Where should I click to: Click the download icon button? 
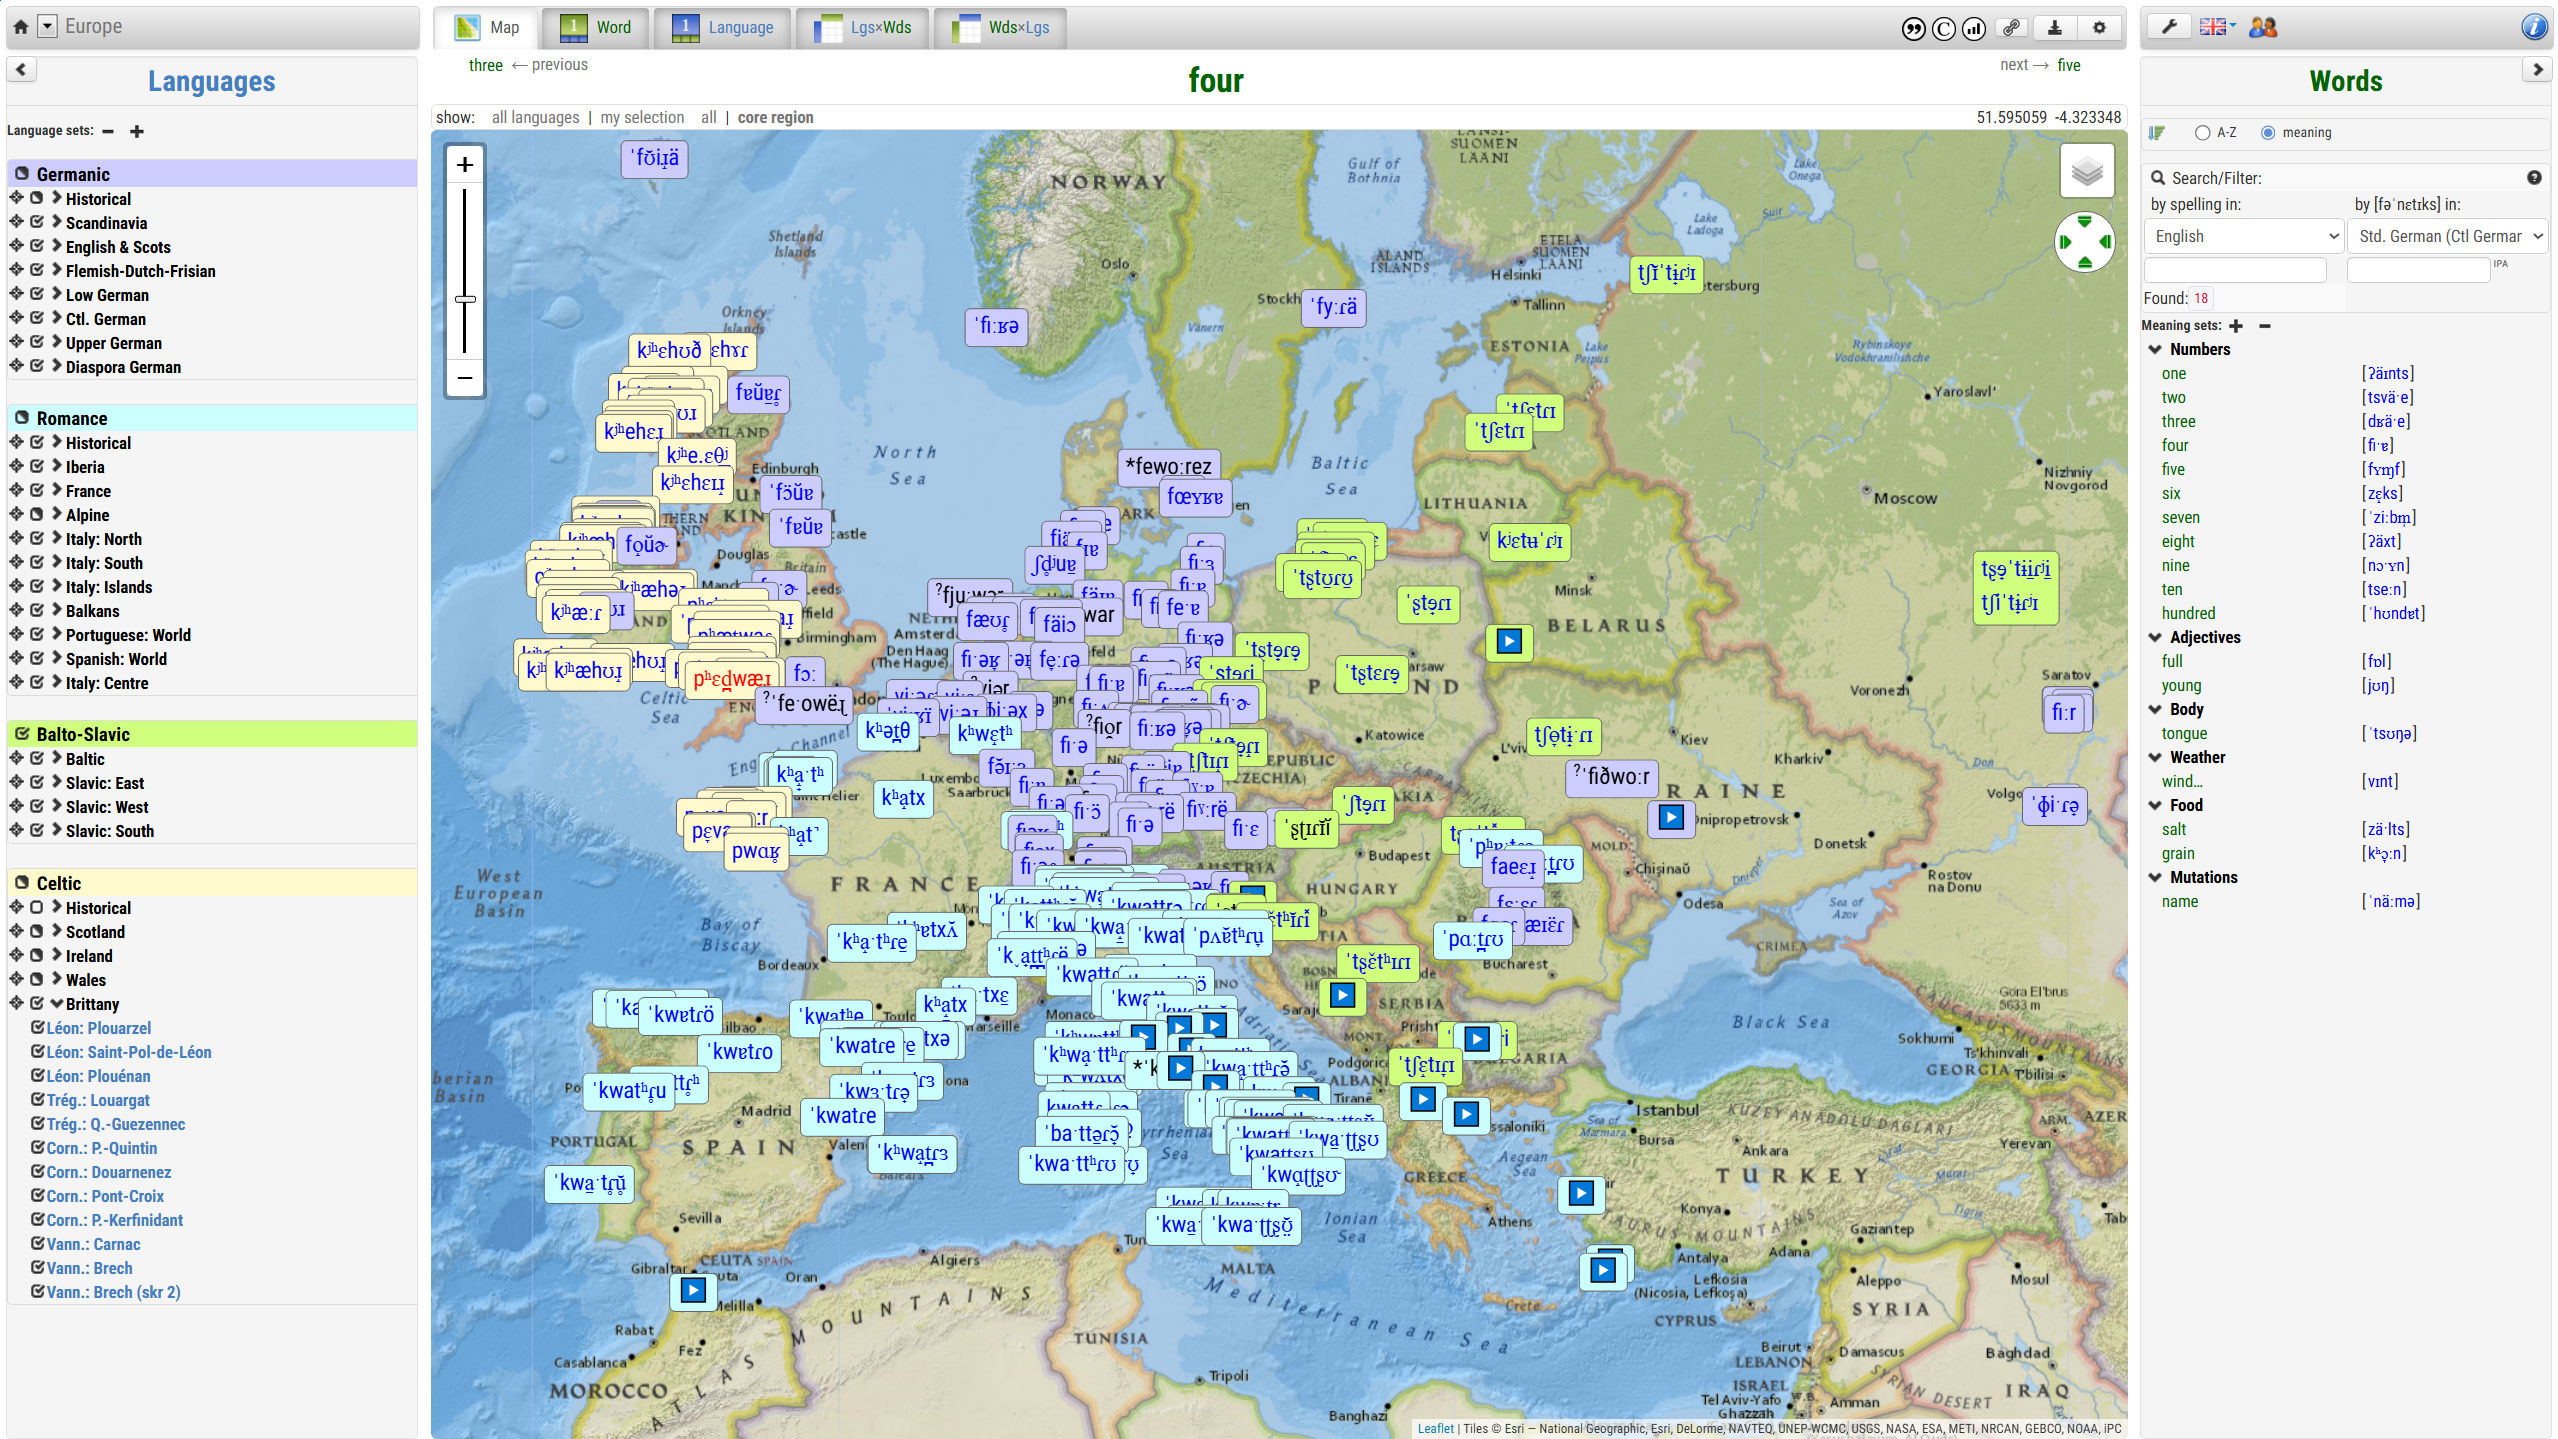(2054, 28)
